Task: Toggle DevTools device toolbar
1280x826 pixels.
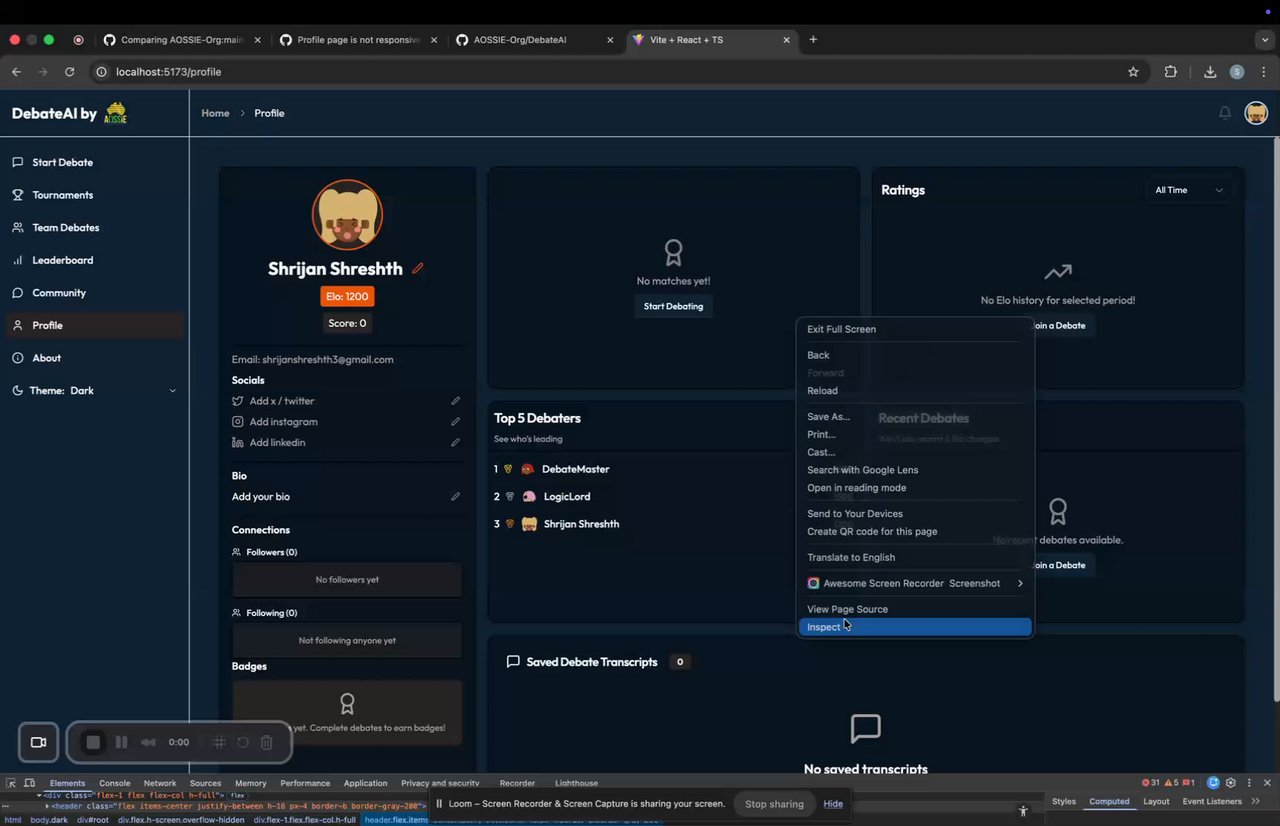Action: 30,783
